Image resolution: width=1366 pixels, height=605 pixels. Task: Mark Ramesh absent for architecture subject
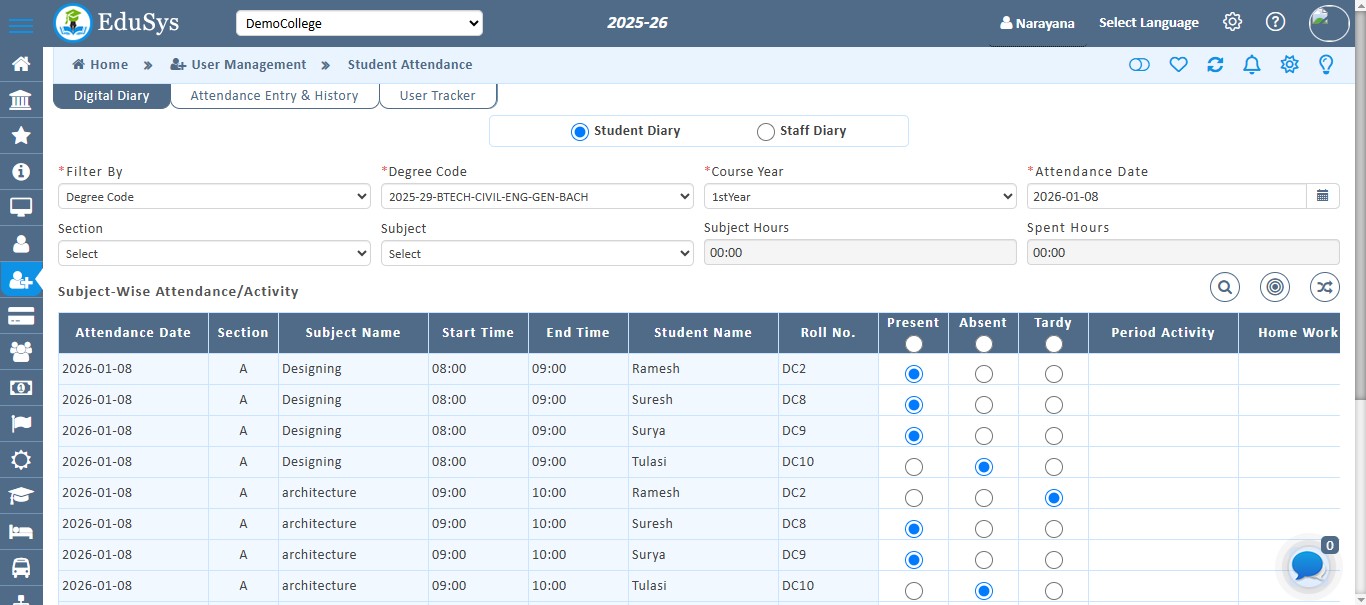click(x=983, y=497)
